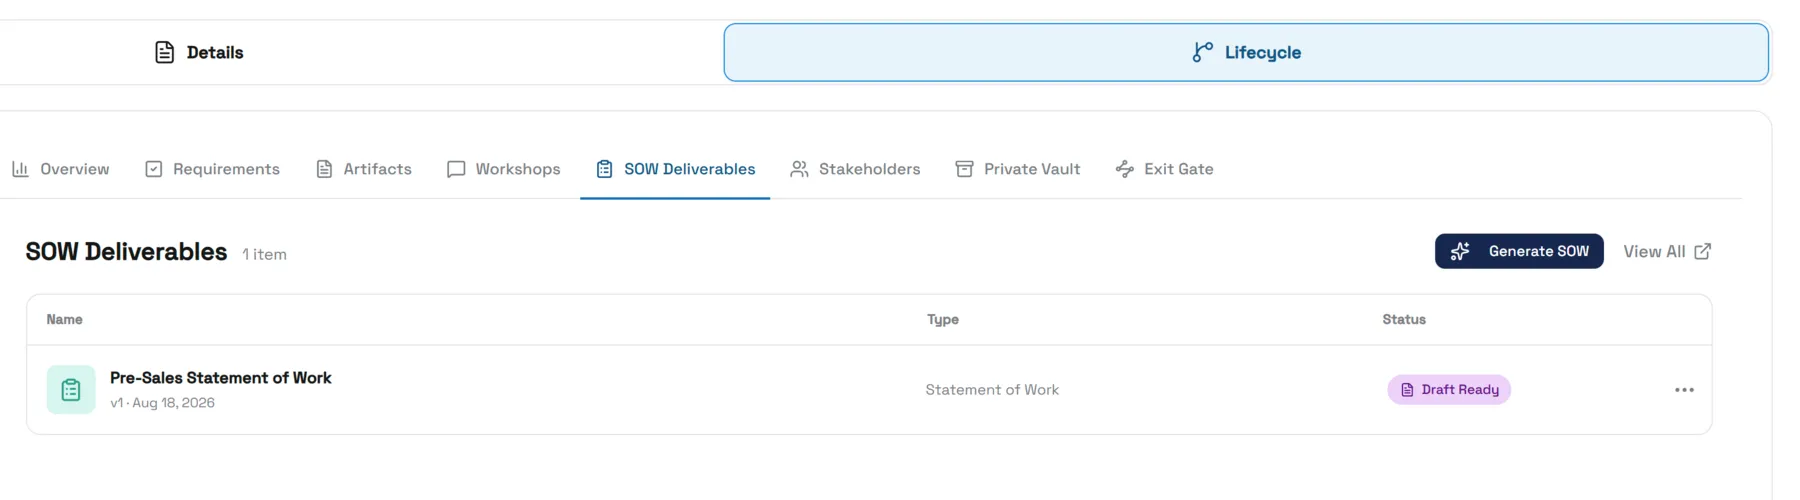Click the Draft Ready status badge
This screenshot has height=500, width=1800.
(1449, 390)
